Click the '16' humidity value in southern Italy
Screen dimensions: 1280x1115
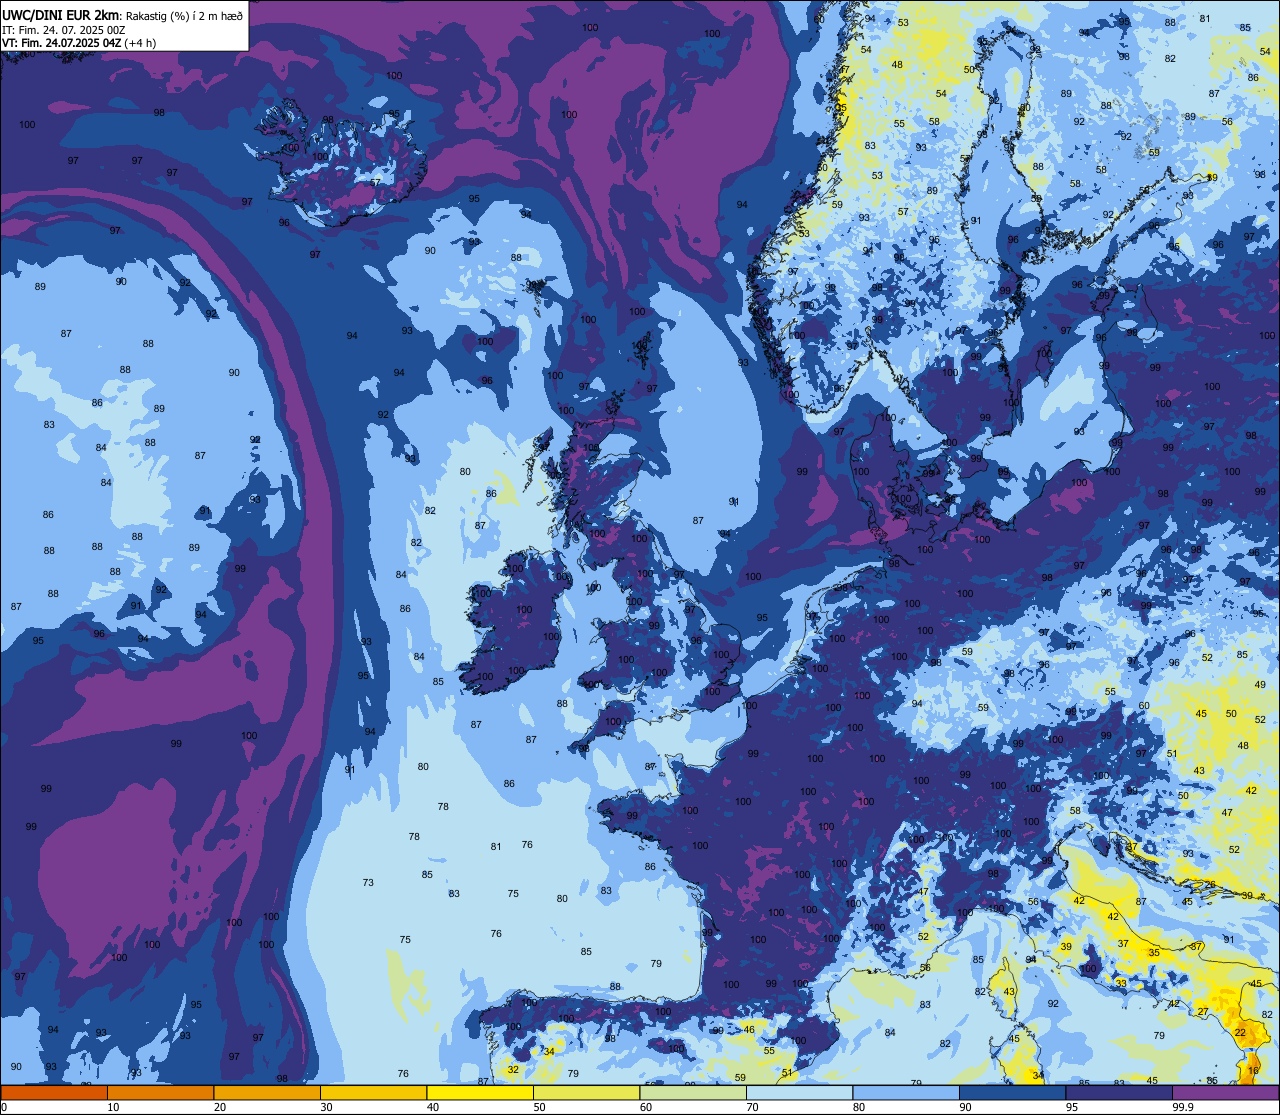[x=1254, y=1070]
